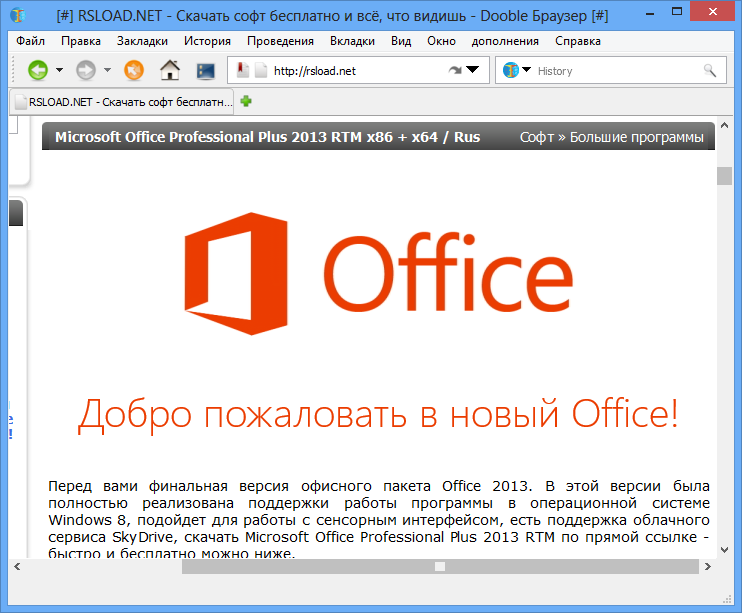
Task: Open the Справка menu
Action: click(578, 41)
